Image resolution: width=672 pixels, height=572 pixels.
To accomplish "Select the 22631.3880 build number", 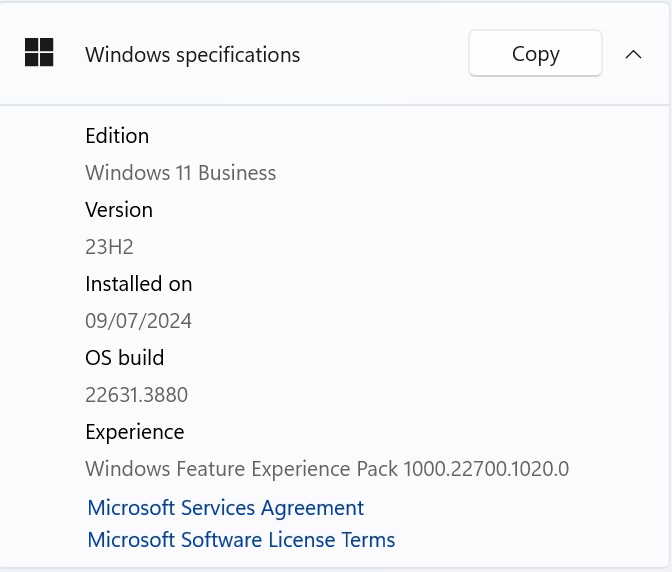I will click(136, 395).
